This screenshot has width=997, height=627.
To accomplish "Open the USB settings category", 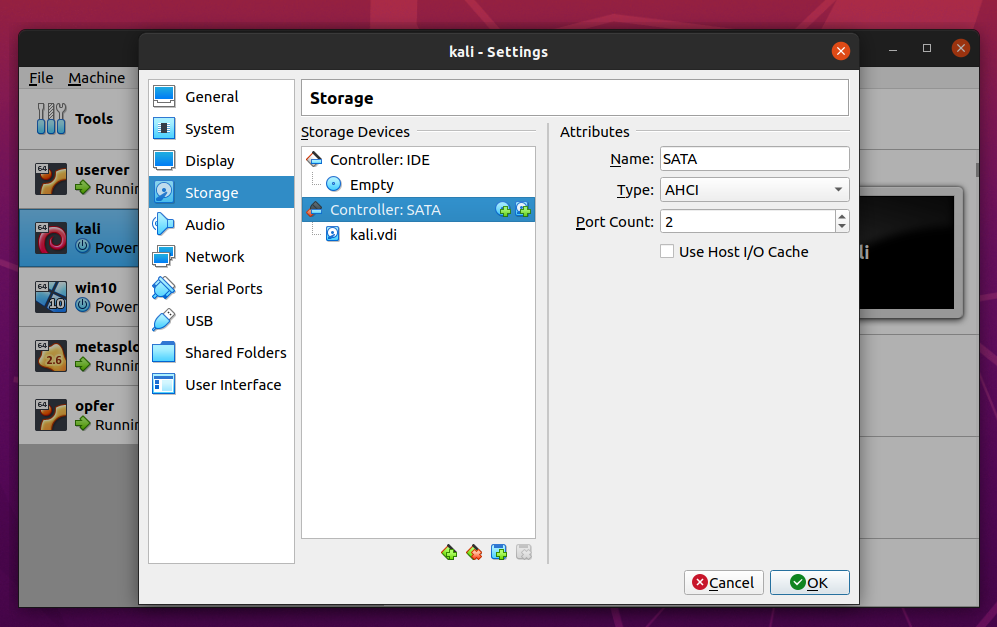I will tap(198, 321).
